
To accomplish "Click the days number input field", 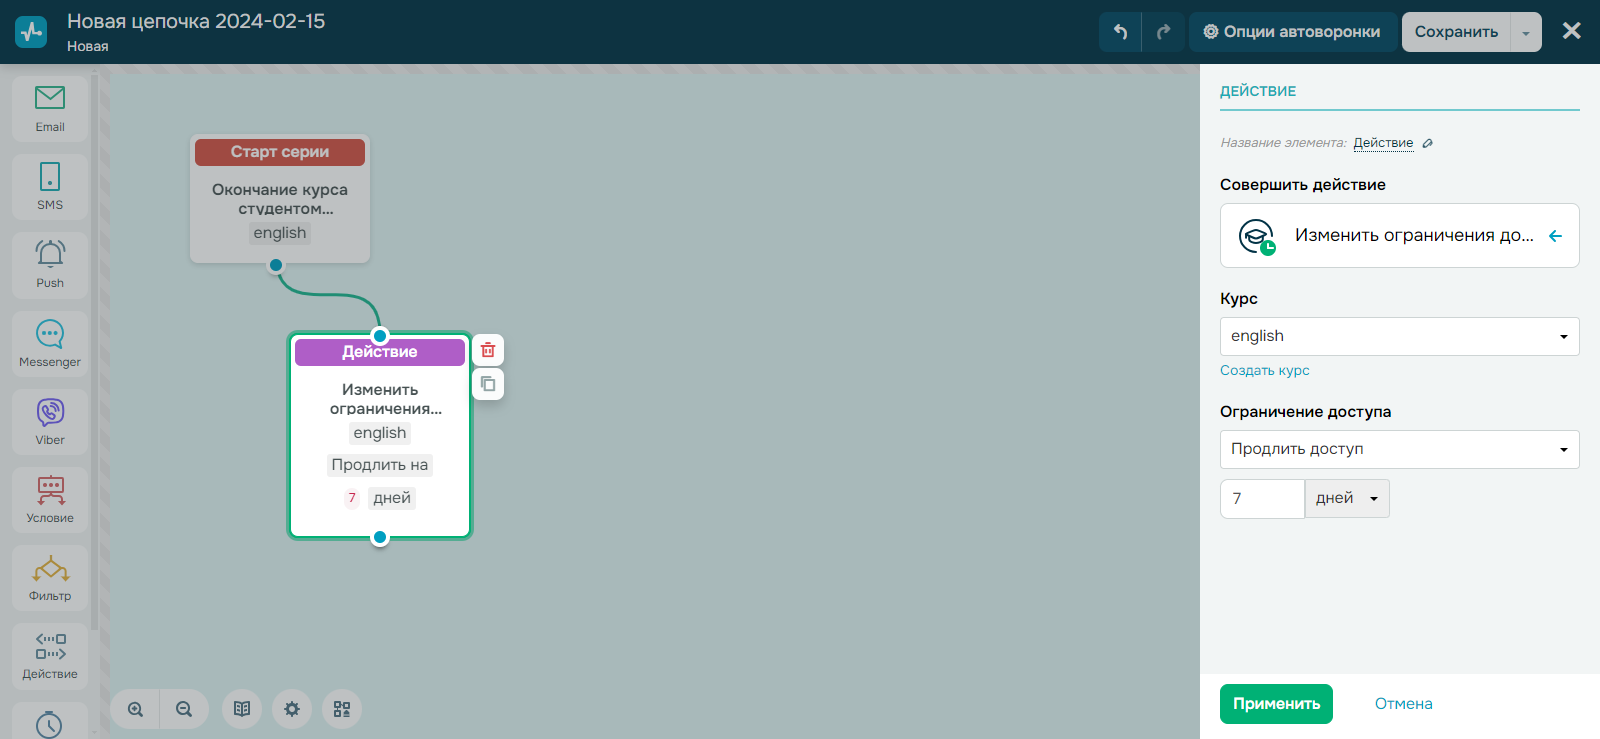I will point(1262,498).
